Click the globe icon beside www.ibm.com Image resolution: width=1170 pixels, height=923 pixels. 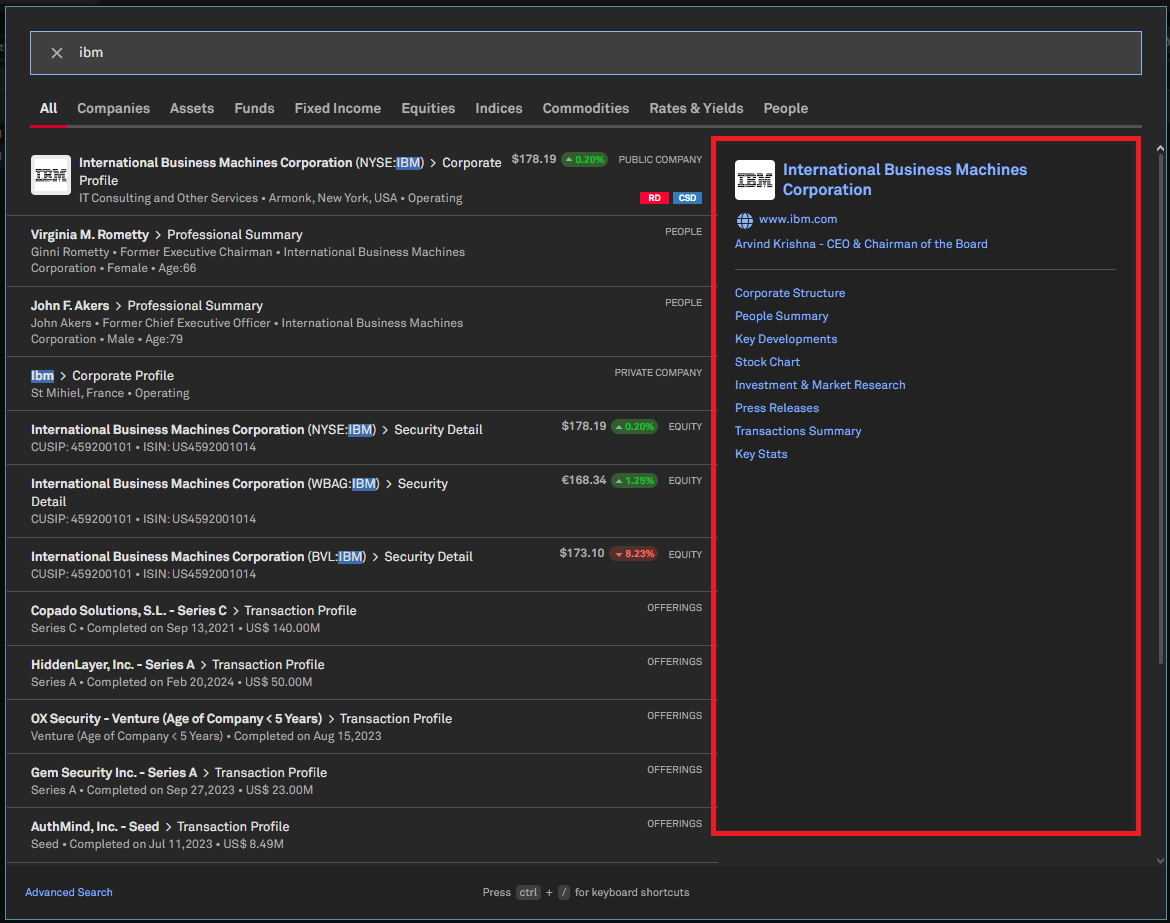tap(744, 220)
